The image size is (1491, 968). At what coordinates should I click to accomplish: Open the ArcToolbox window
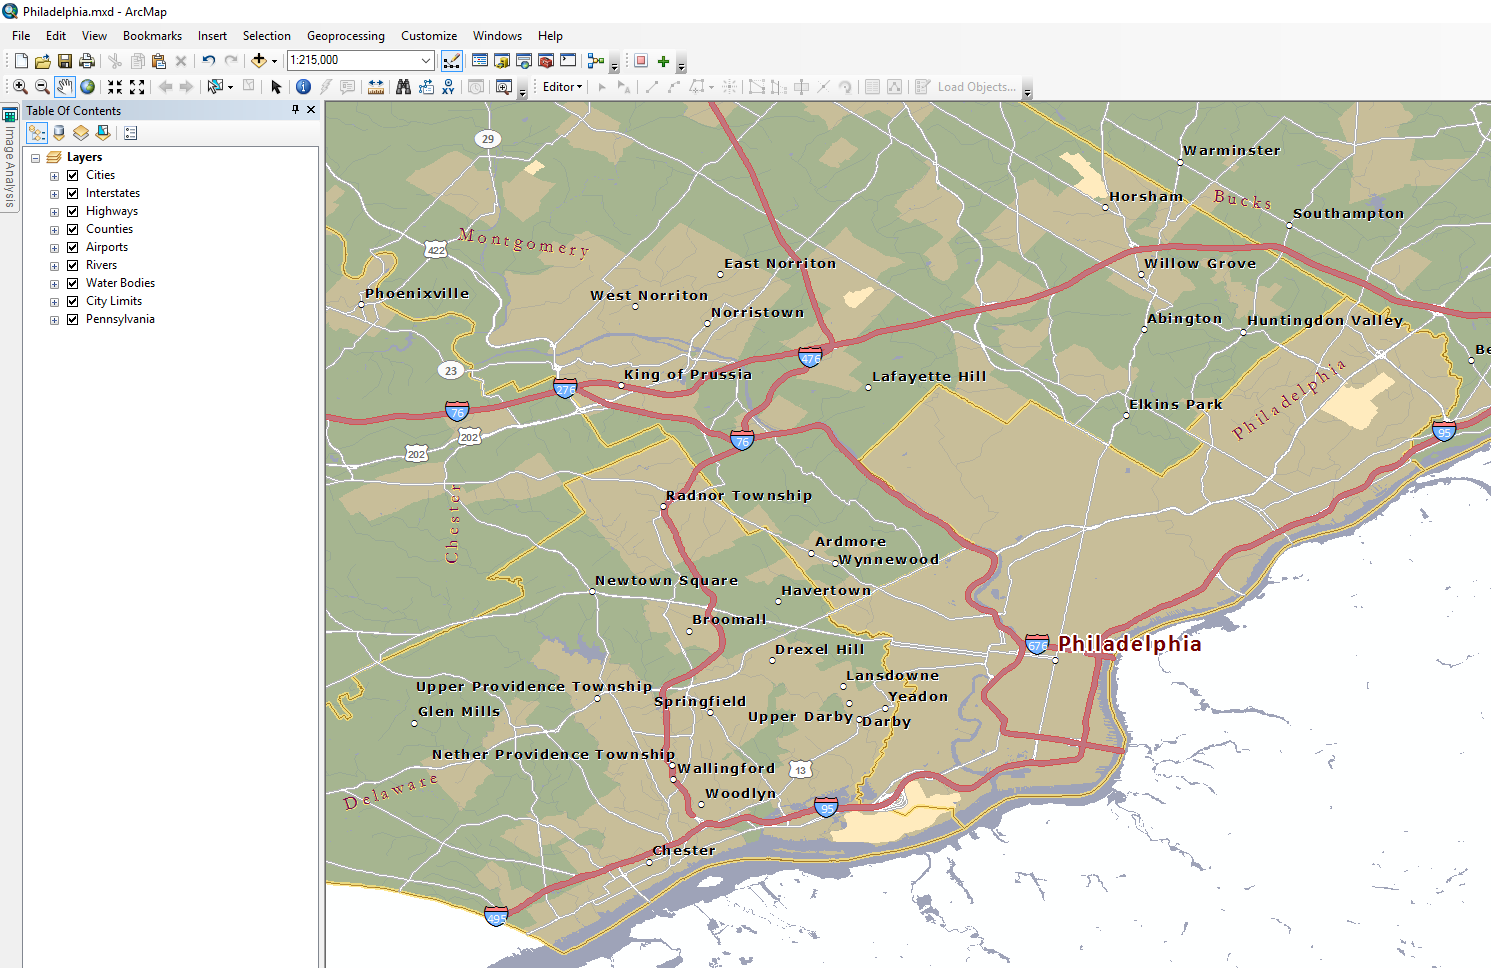tap(545, 61)
